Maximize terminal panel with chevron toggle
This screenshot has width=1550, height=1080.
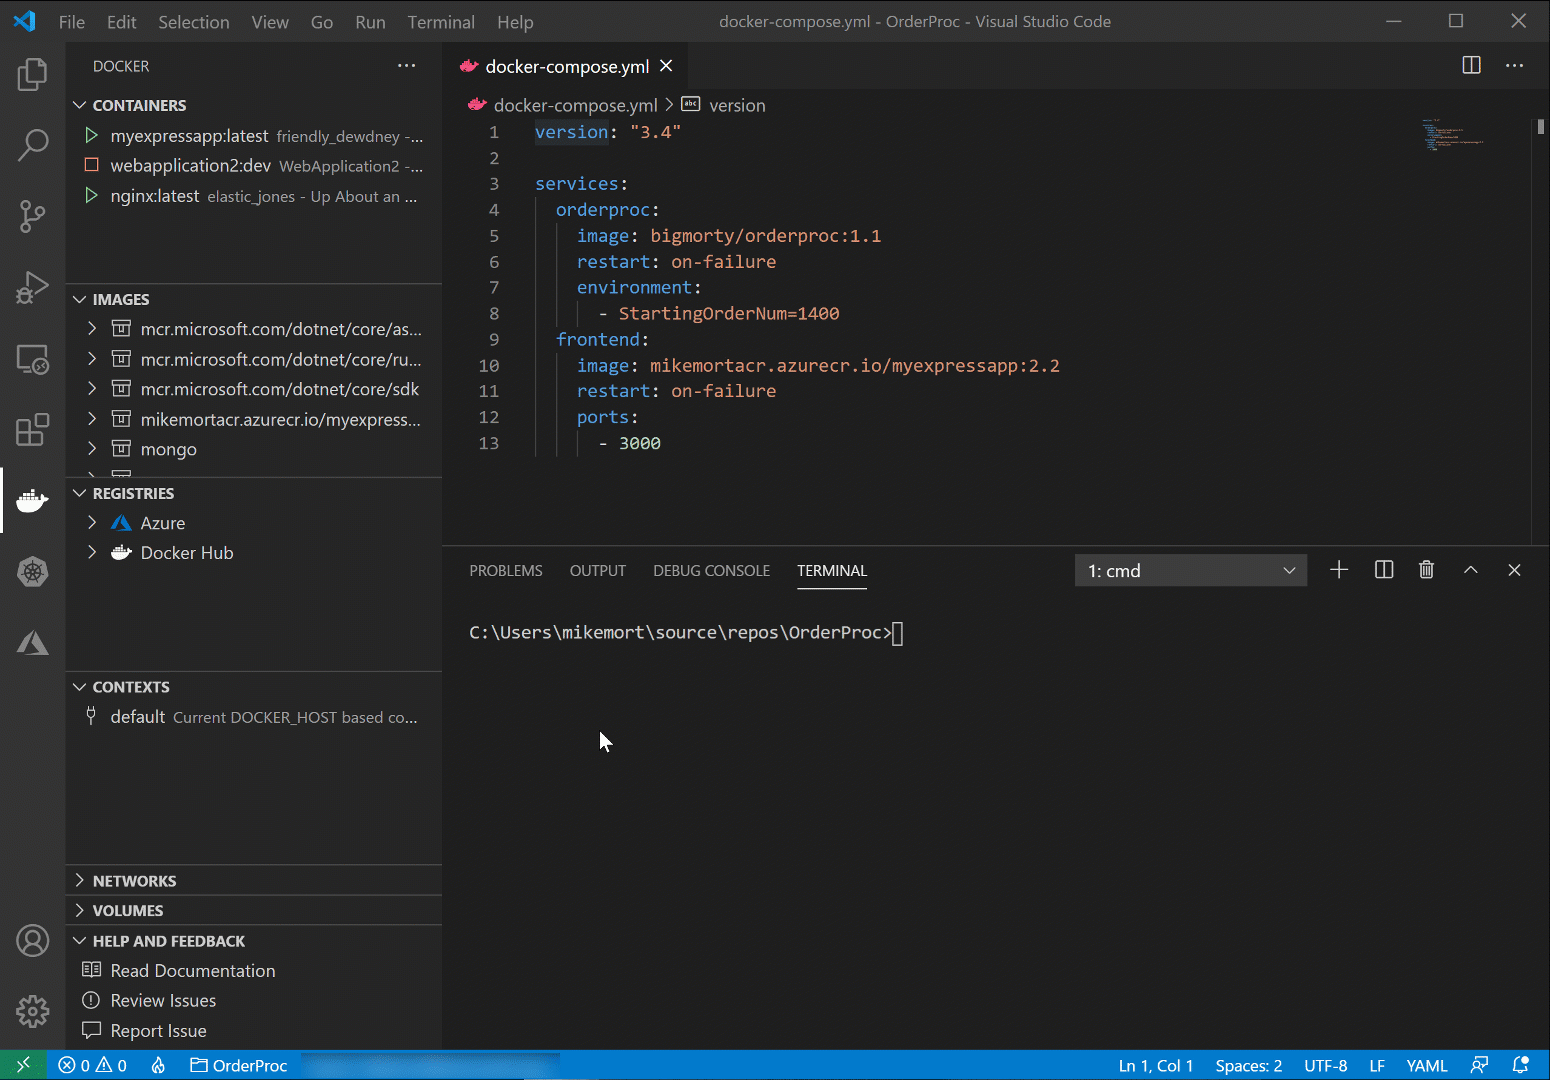pos(1470,569)
